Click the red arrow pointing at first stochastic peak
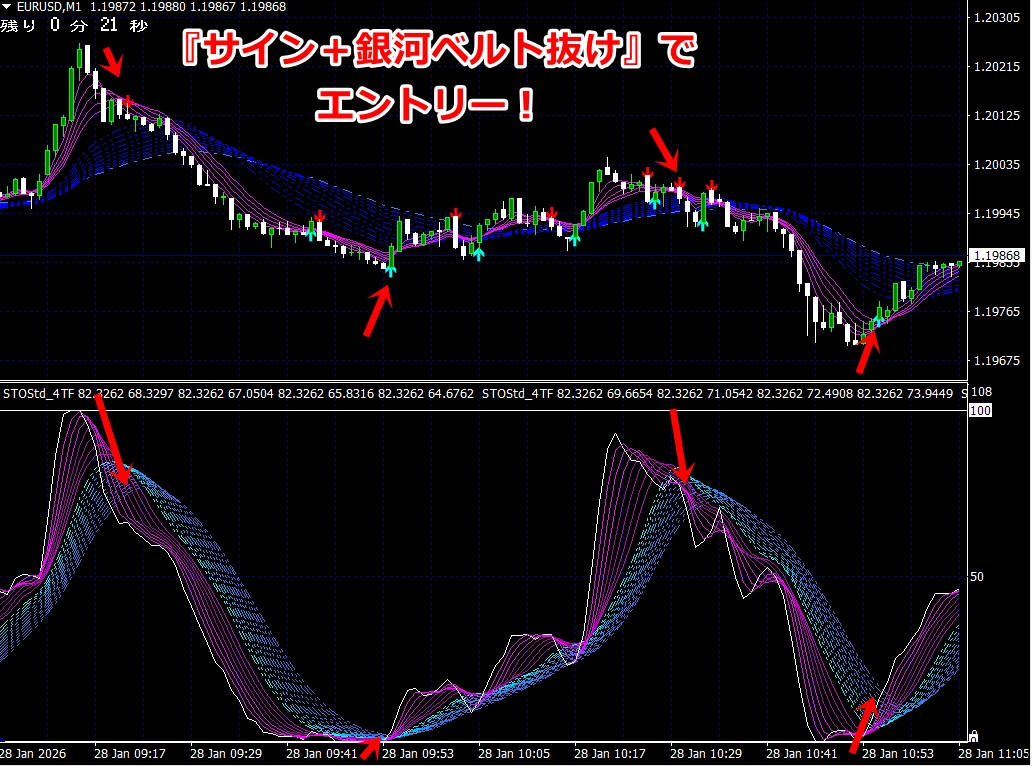The width and height of the screenshot is (1032, 767). [112, 440]
